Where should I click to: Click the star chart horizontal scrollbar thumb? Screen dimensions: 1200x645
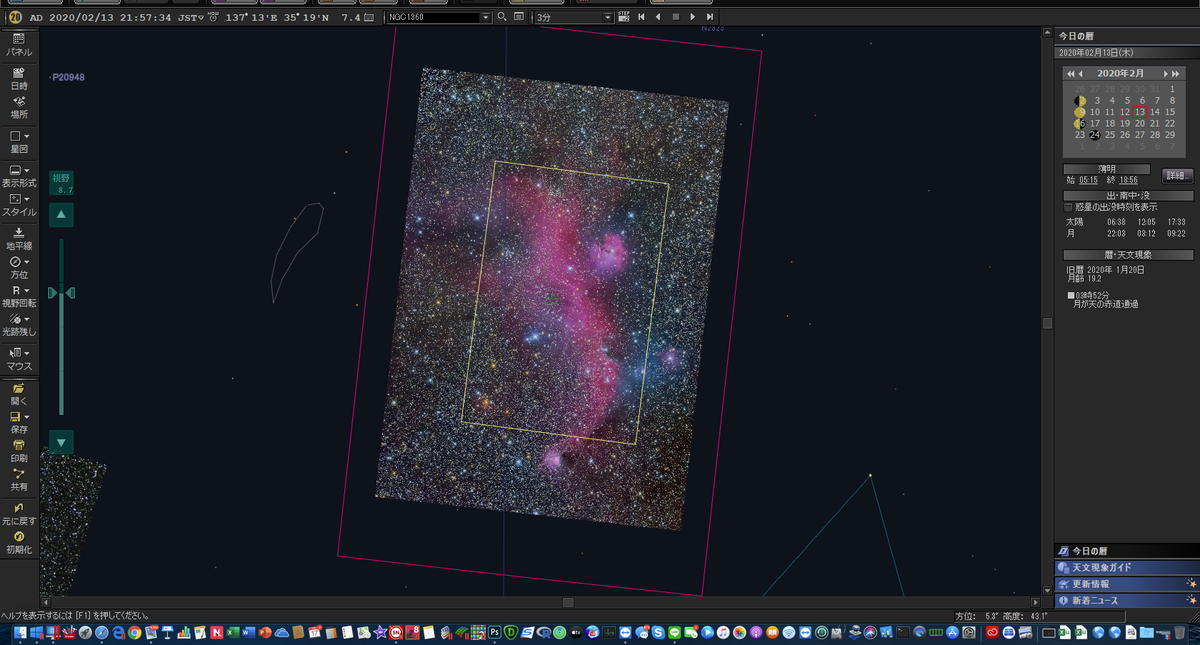coord(568,603)
